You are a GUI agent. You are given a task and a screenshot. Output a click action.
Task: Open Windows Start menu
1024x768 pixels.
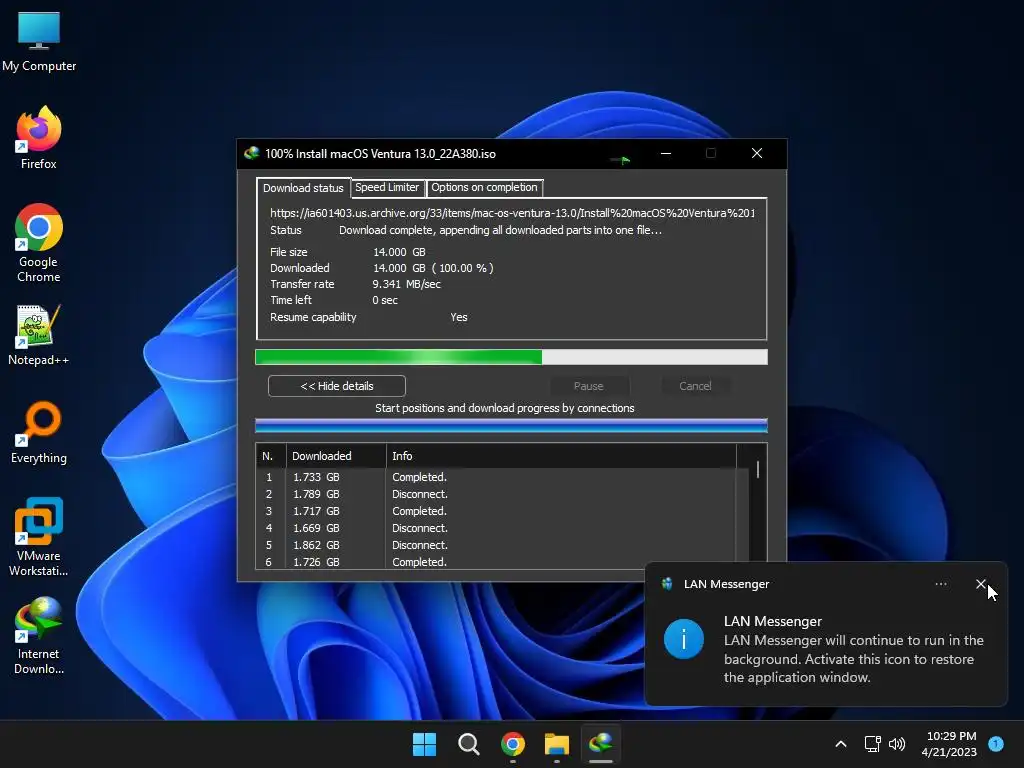[424, 744]
